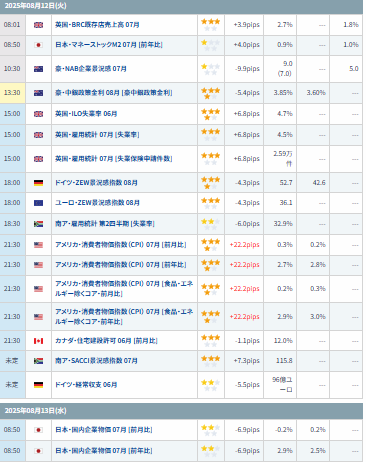Open 豪・中銀政策金利 08月 indicator link

pos(114,93)
